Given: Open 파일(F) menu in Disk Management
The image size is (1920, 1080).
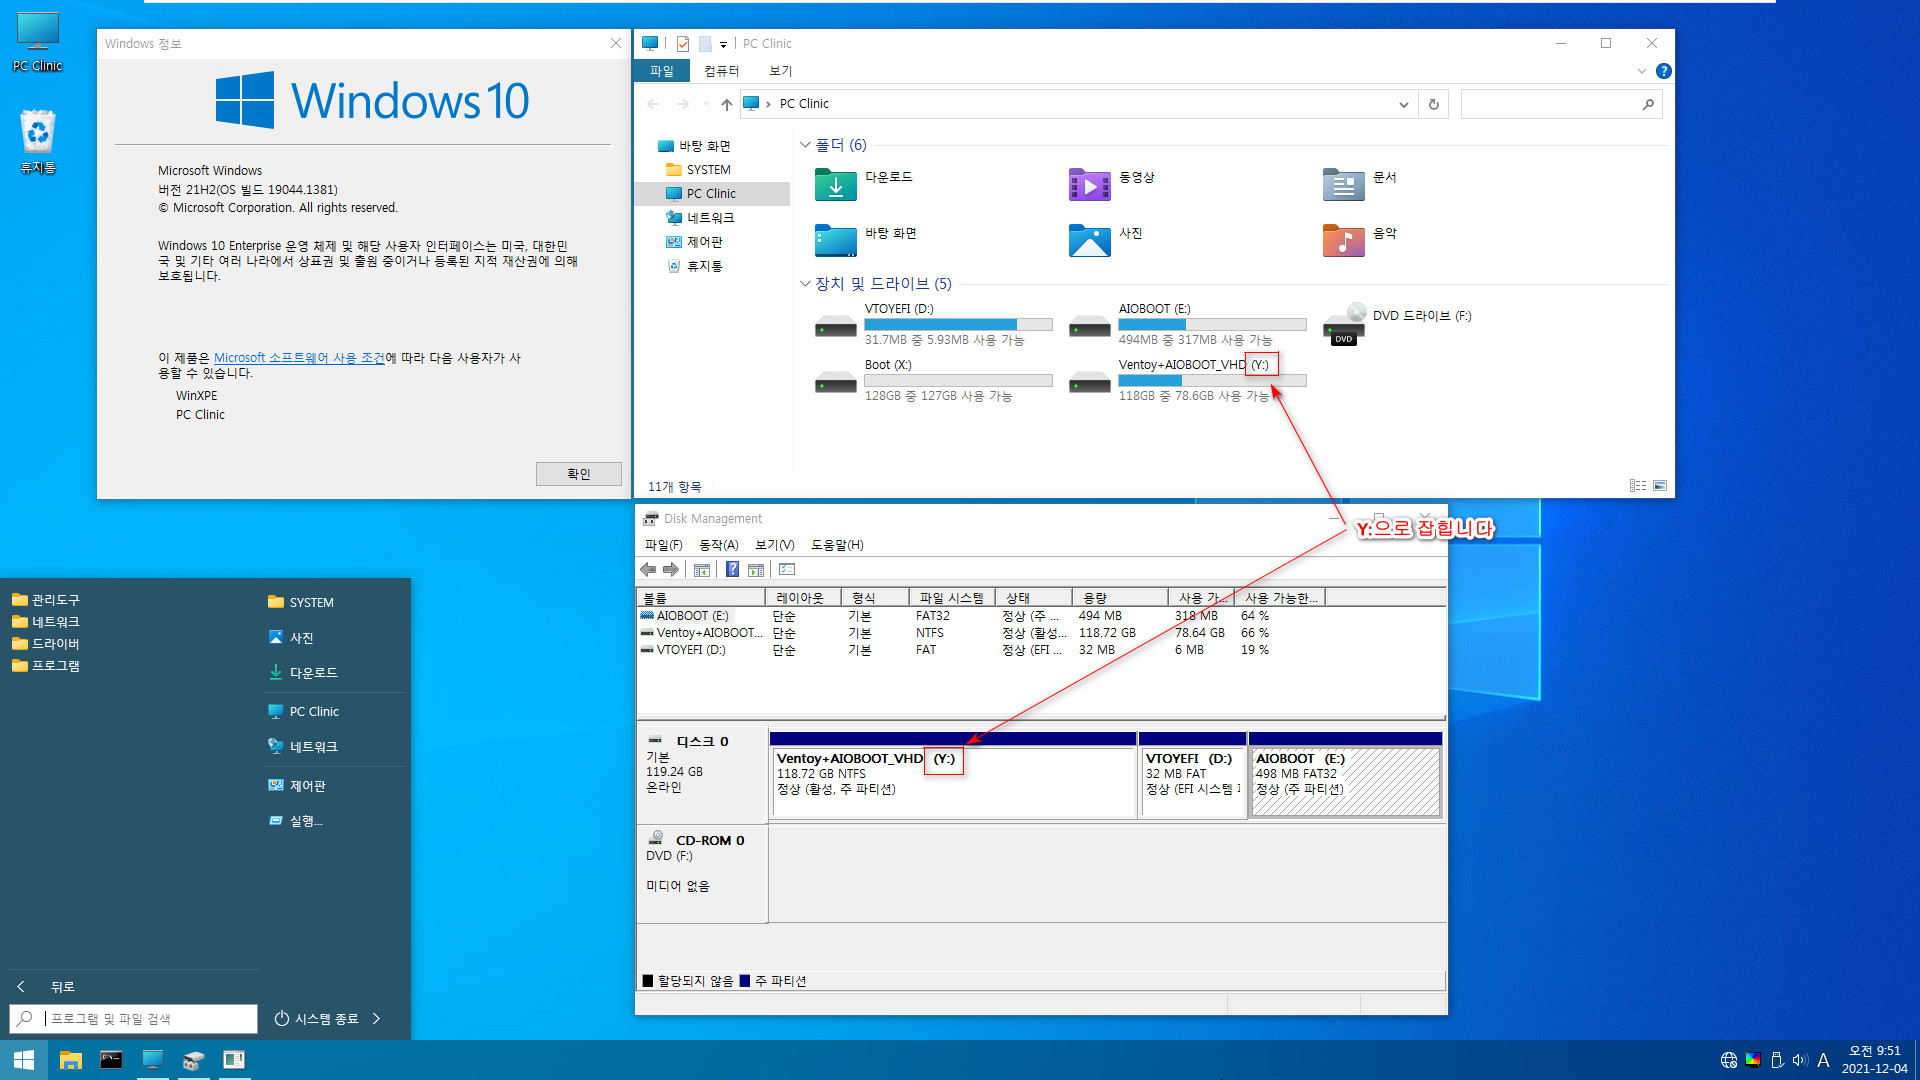Looking at the screenshot, I should (x=663, y=545).
